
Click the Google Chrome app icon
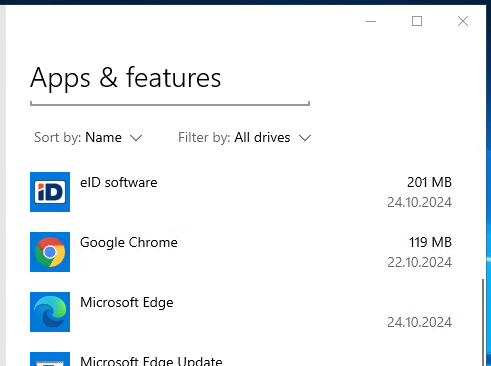tap(50, 252)
